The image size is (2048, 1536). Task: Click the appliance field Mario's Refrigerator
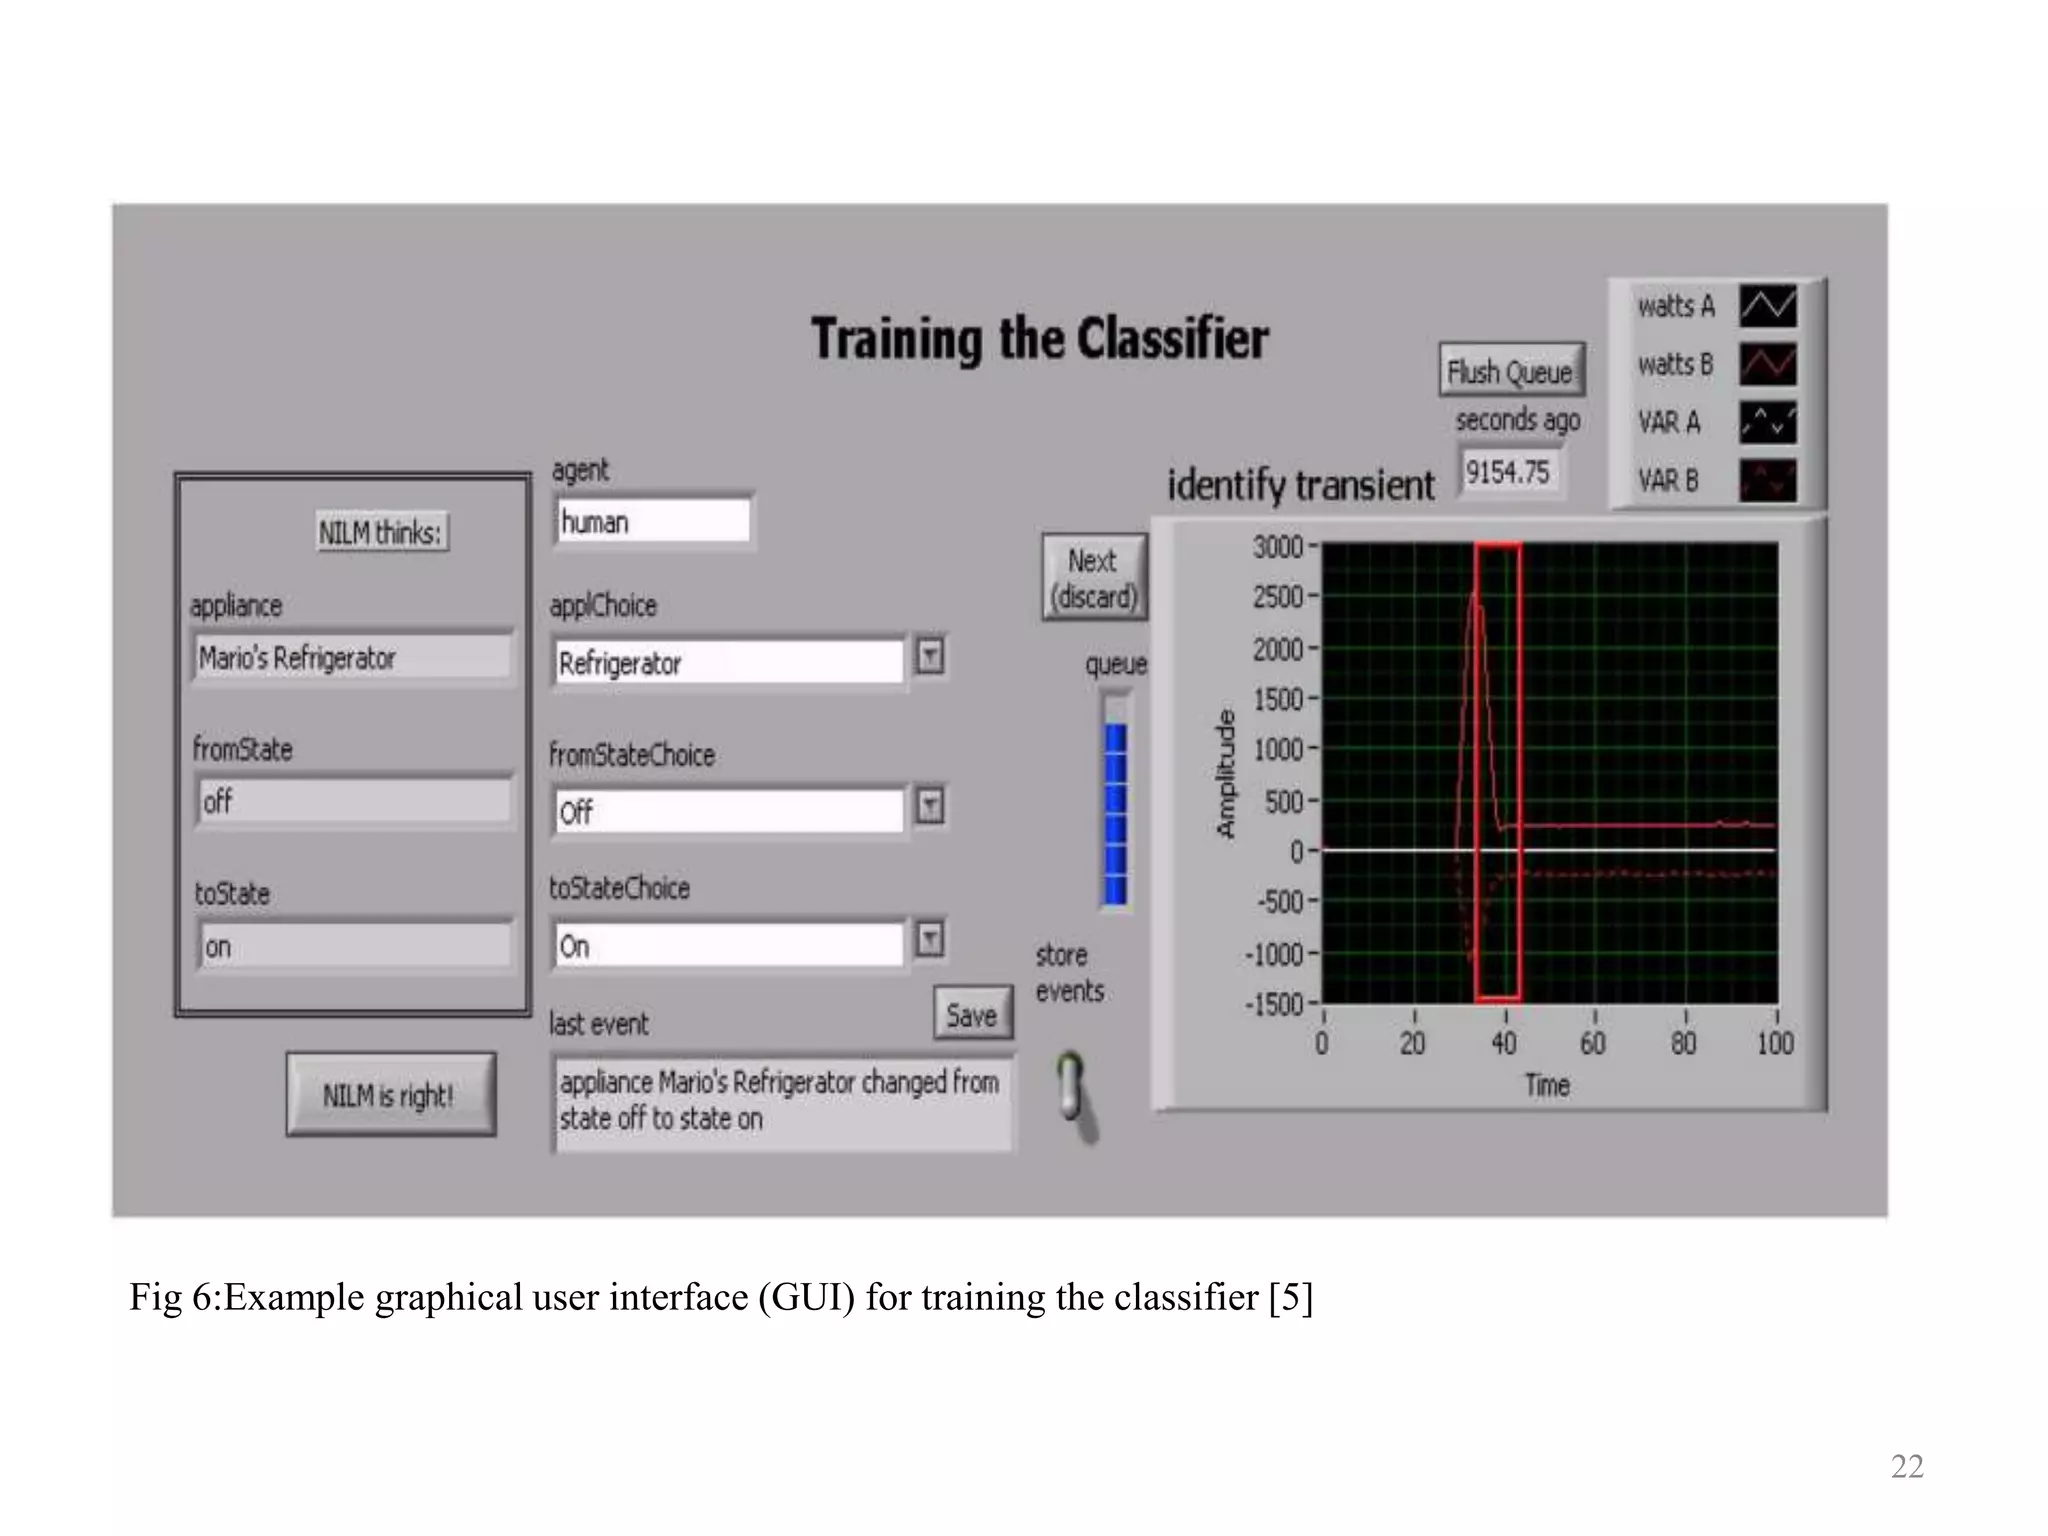point(353,657)
